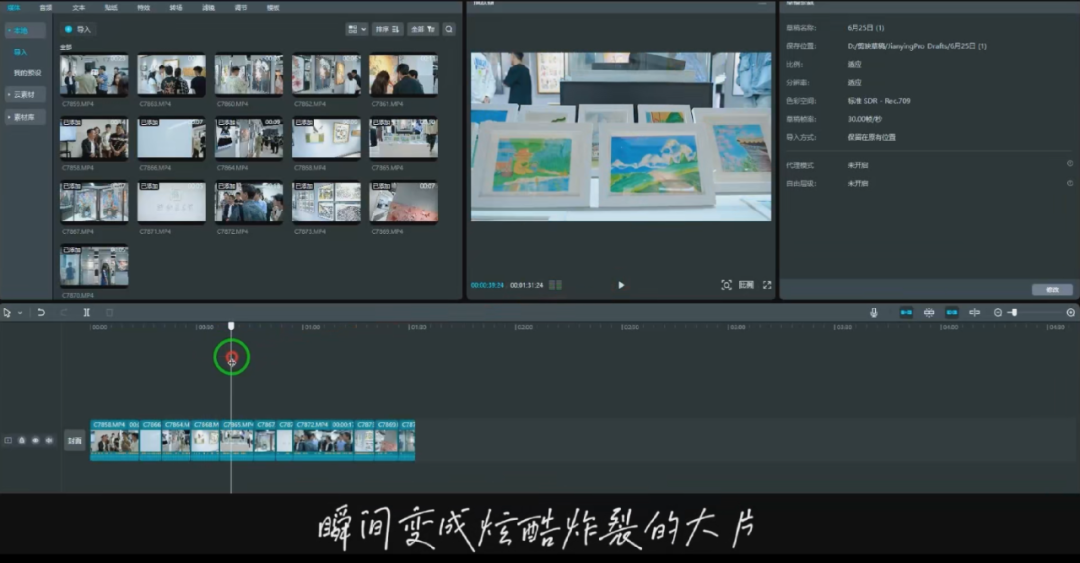Image resolution: width=1080 pixels, height=563 pixels.
Task: Click the 导入 import button
Action: (78, 29)
